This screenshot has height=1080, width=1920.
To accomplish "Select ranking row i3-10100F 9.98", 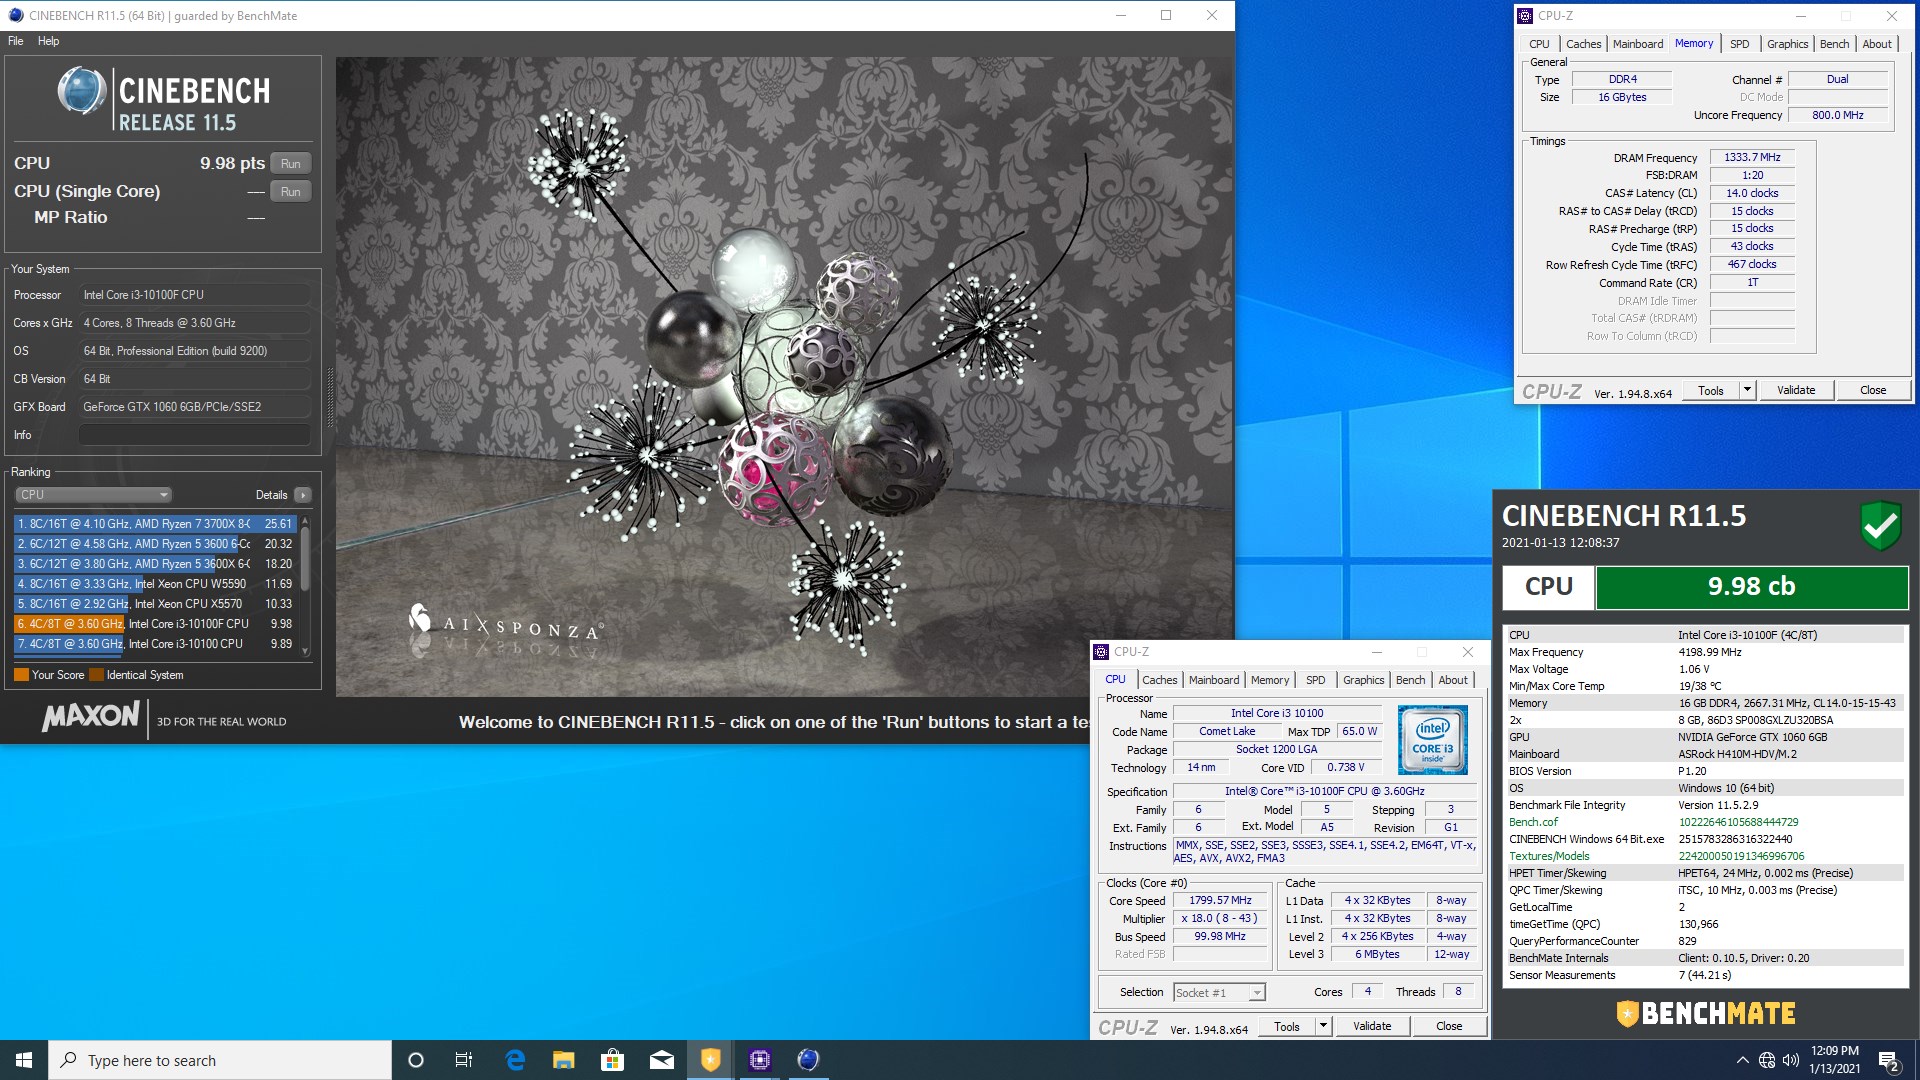I will tap(155, 624).
